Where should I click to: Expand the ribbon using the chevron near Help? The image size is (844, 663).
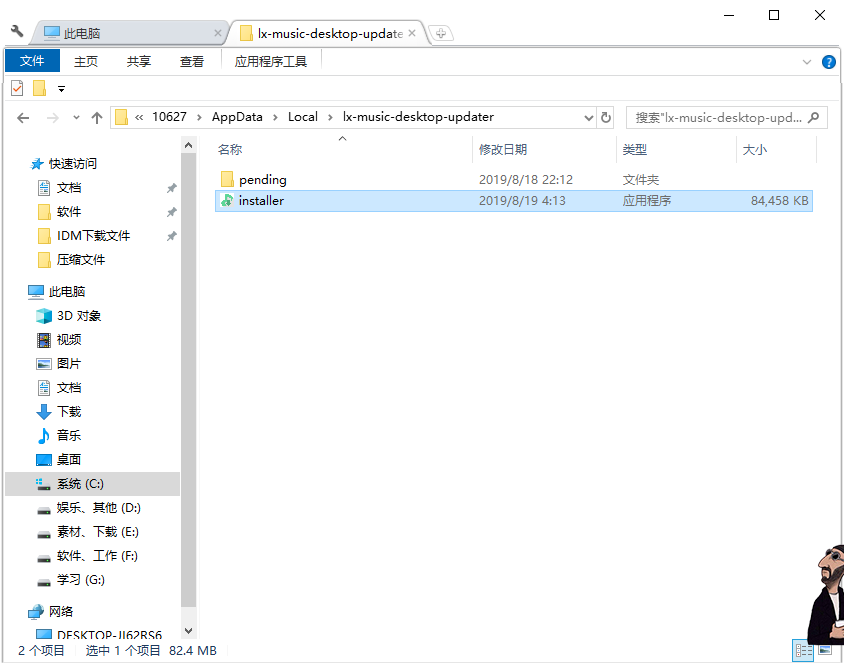(806, 61)
